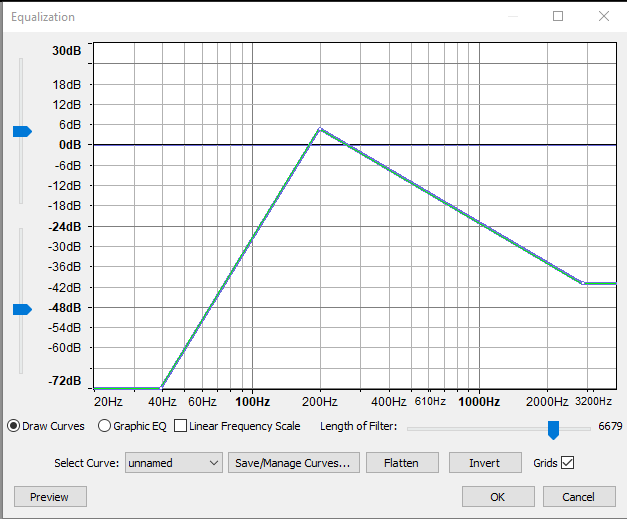Click the curve peak point at 200Hz
This screenshot has height=519, width=627.
[x=320, y=129]
